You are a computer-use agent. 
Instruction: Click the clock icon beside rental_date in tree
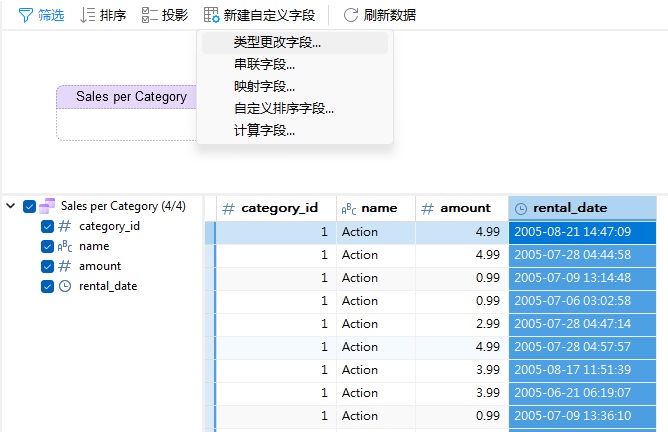click(65, 286)
